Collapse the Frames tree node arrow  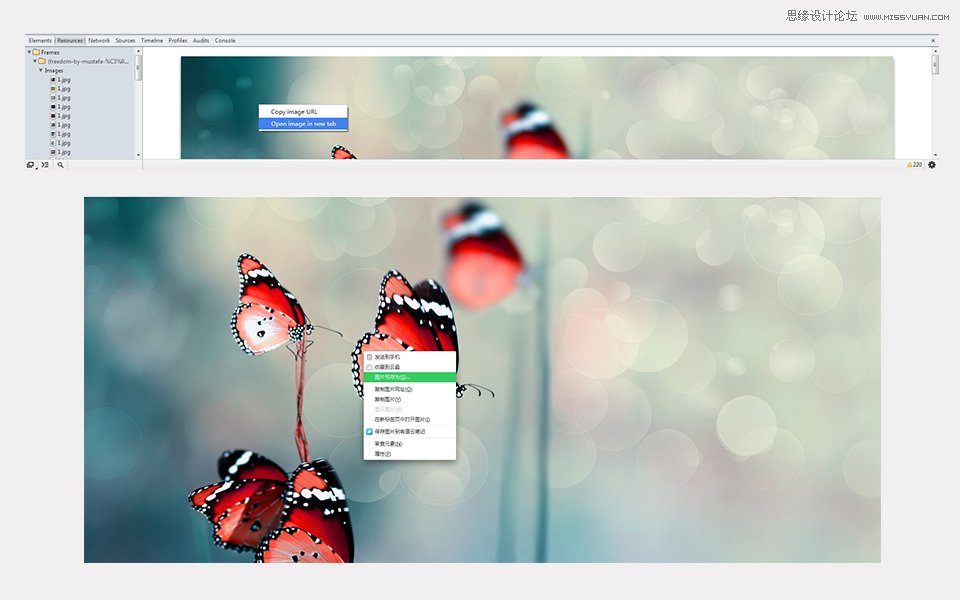click(29, 52)
